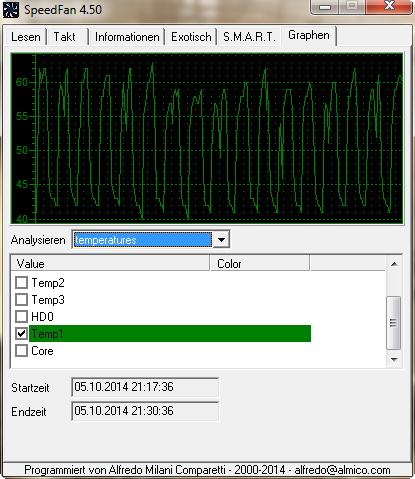Select the HD0 list row text
The width and height of the screenshot is (415, 479).
(42, 316)
